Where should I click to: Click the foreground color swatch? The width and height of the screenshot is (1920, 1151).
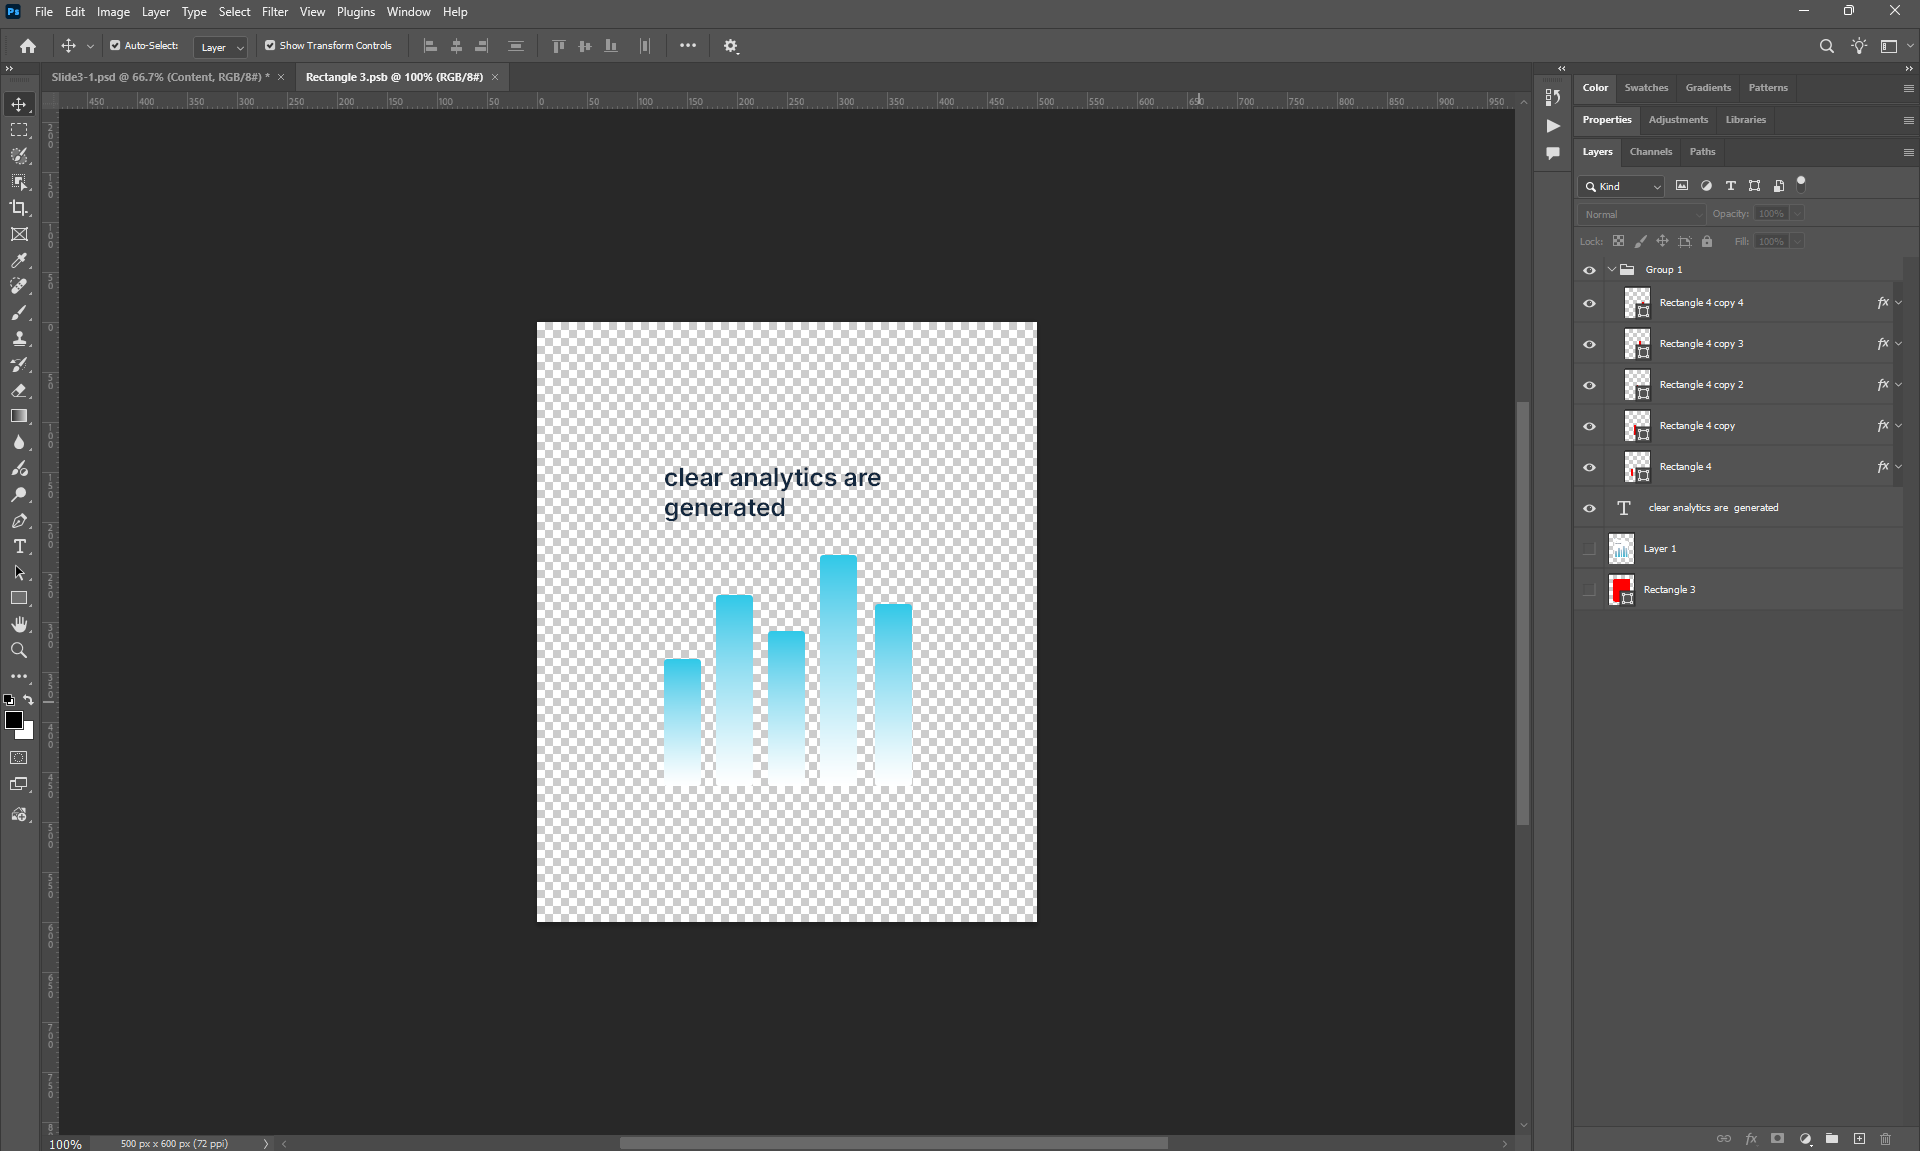[x=13, y=720]
